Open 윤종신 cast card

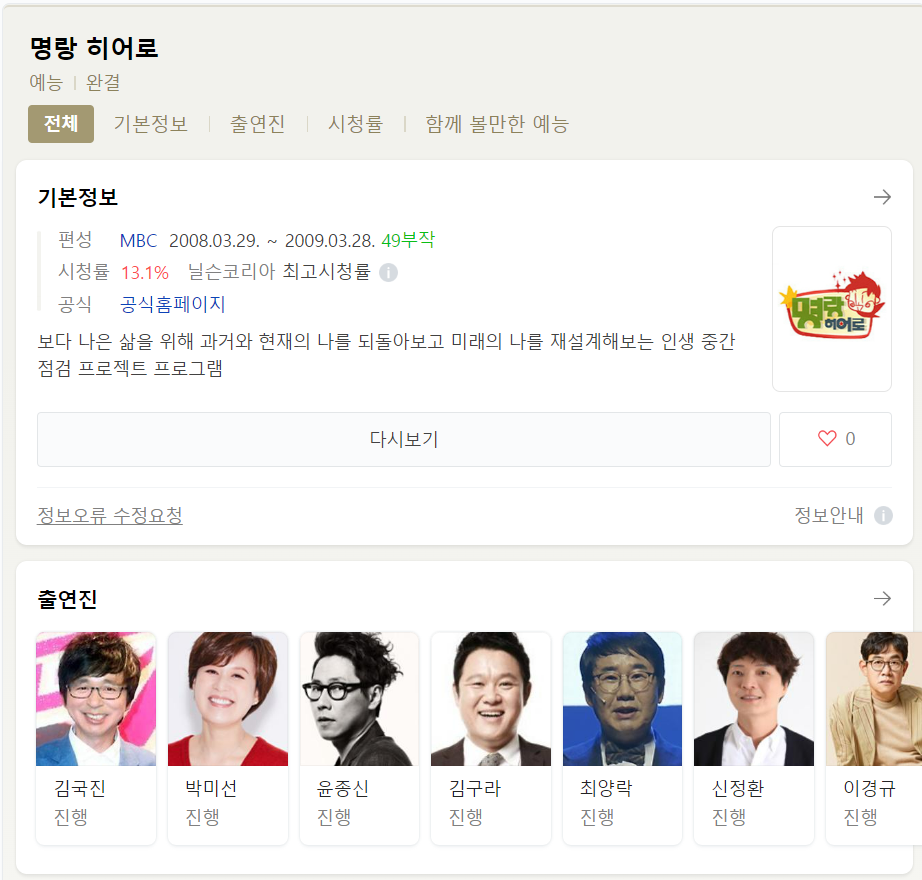point(359,738)
